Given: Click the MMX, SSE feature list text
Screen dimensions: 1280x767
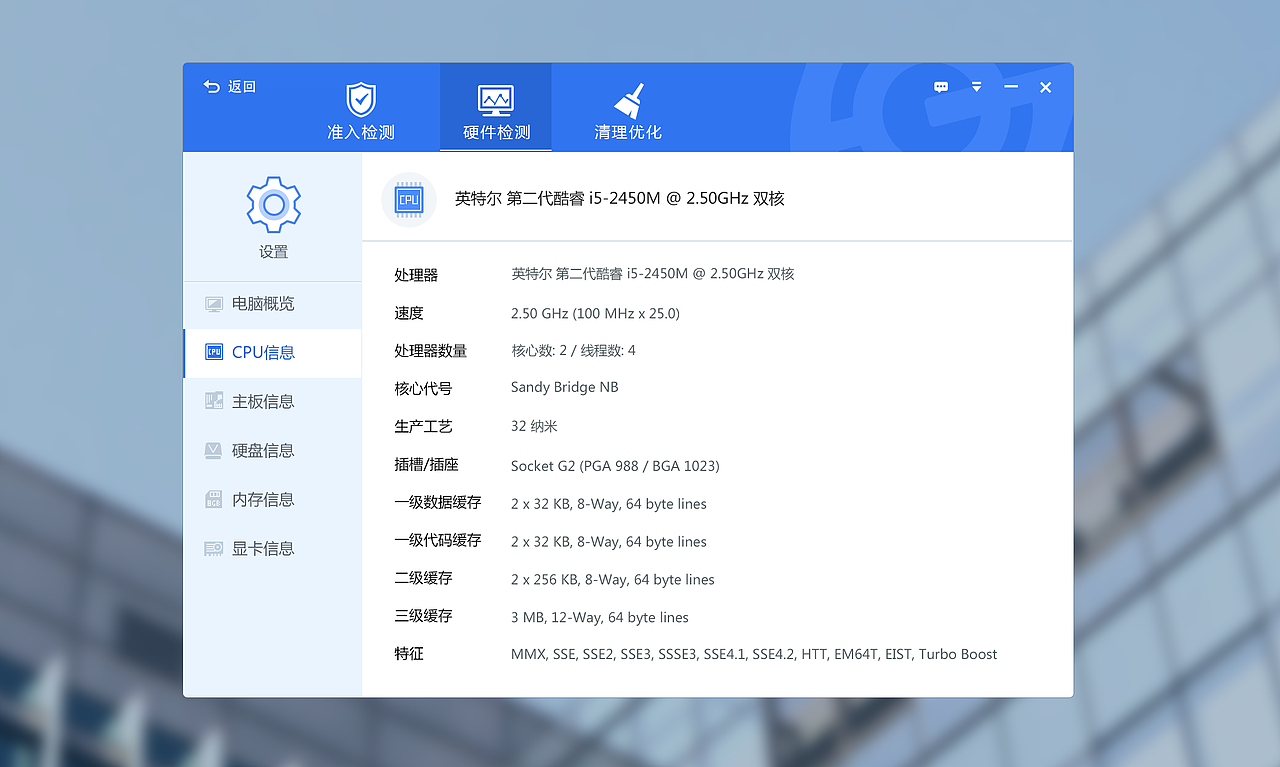Looking at the screenshot, I should coord(754,654).
